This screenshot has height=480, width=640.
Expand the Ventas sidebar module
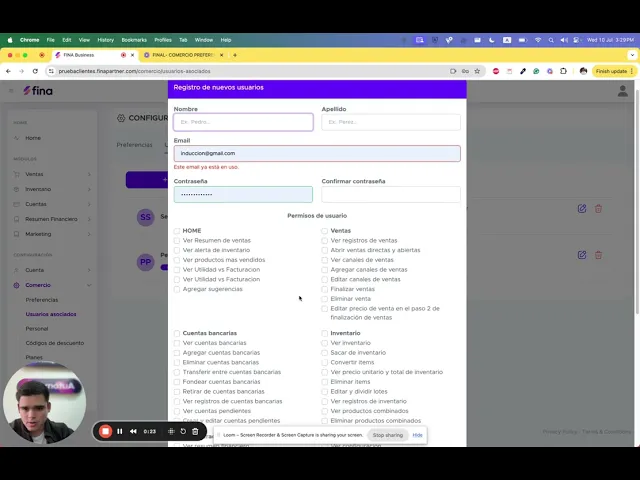51,174
